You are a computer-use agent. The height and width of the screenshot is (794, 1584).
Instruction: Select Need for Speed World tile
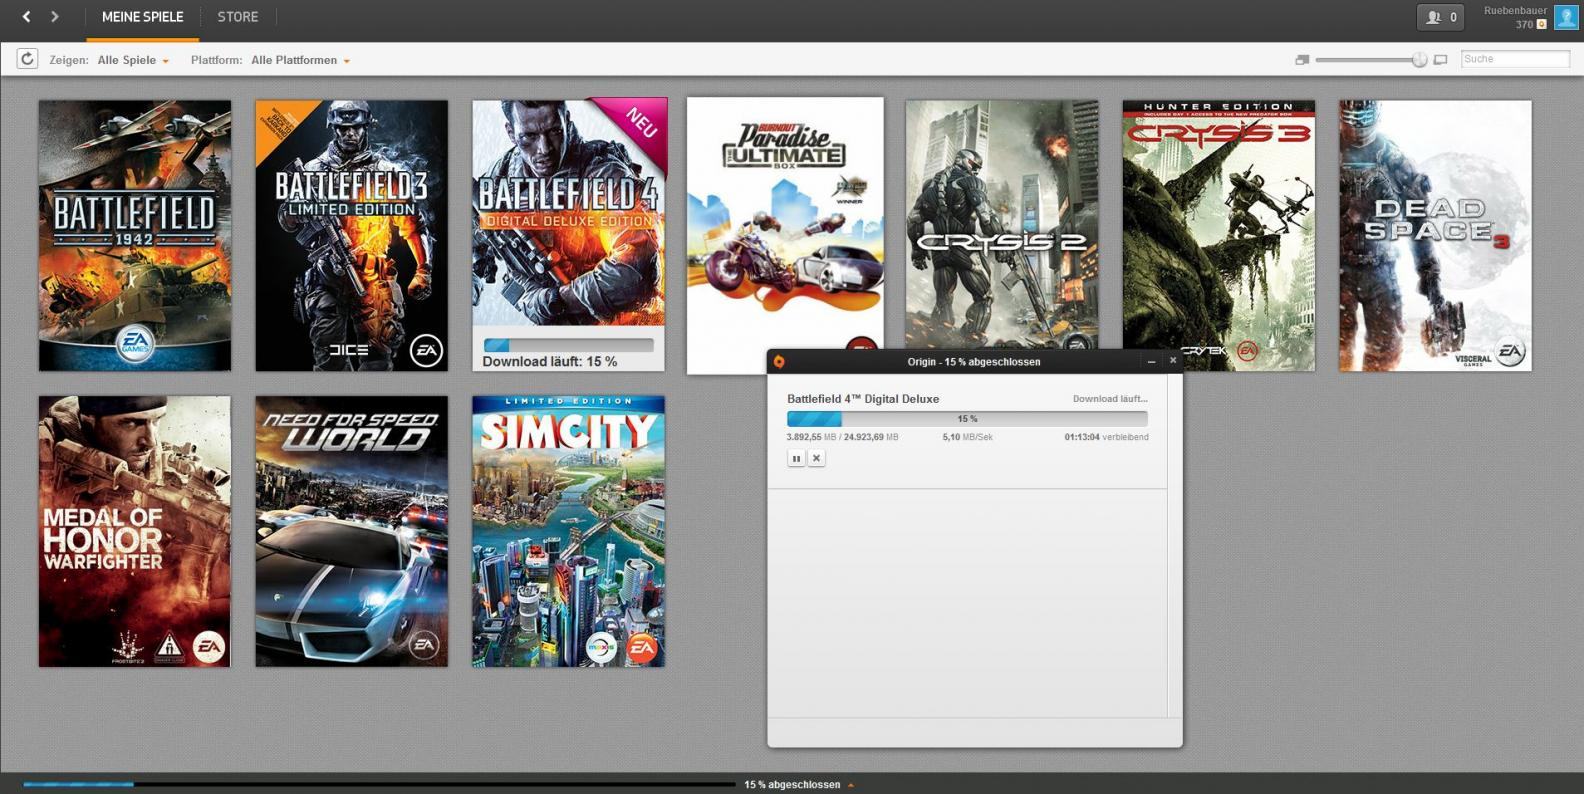point(352,531)
